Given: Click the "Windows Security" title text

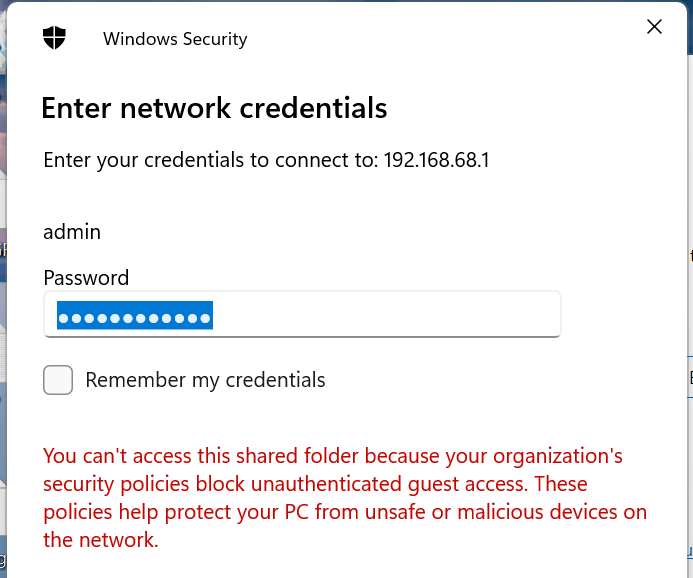Looking at the screenshot, I should point(175,39).
